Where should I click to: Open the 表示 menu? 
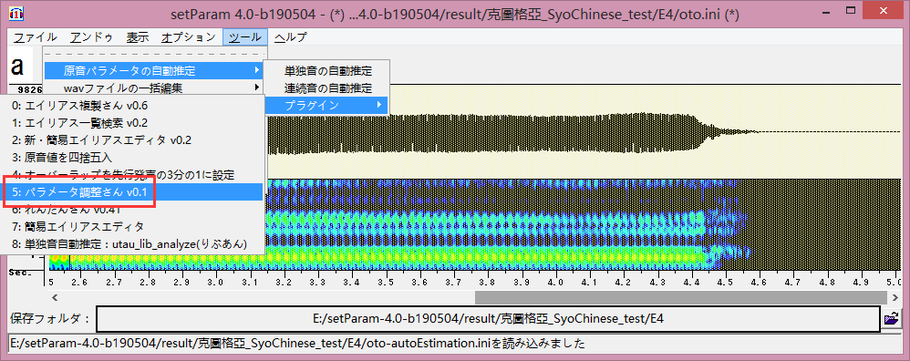(138, 38)
